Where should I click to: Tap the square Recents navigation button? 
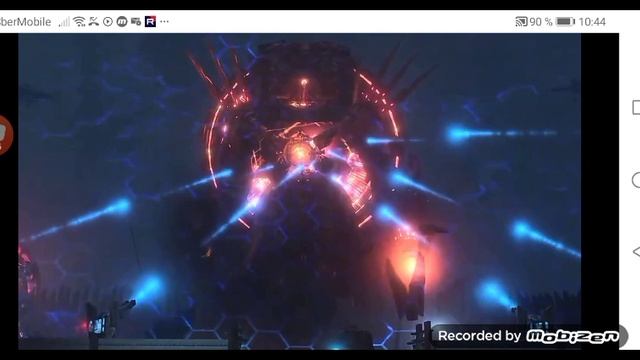coord(636,108)
